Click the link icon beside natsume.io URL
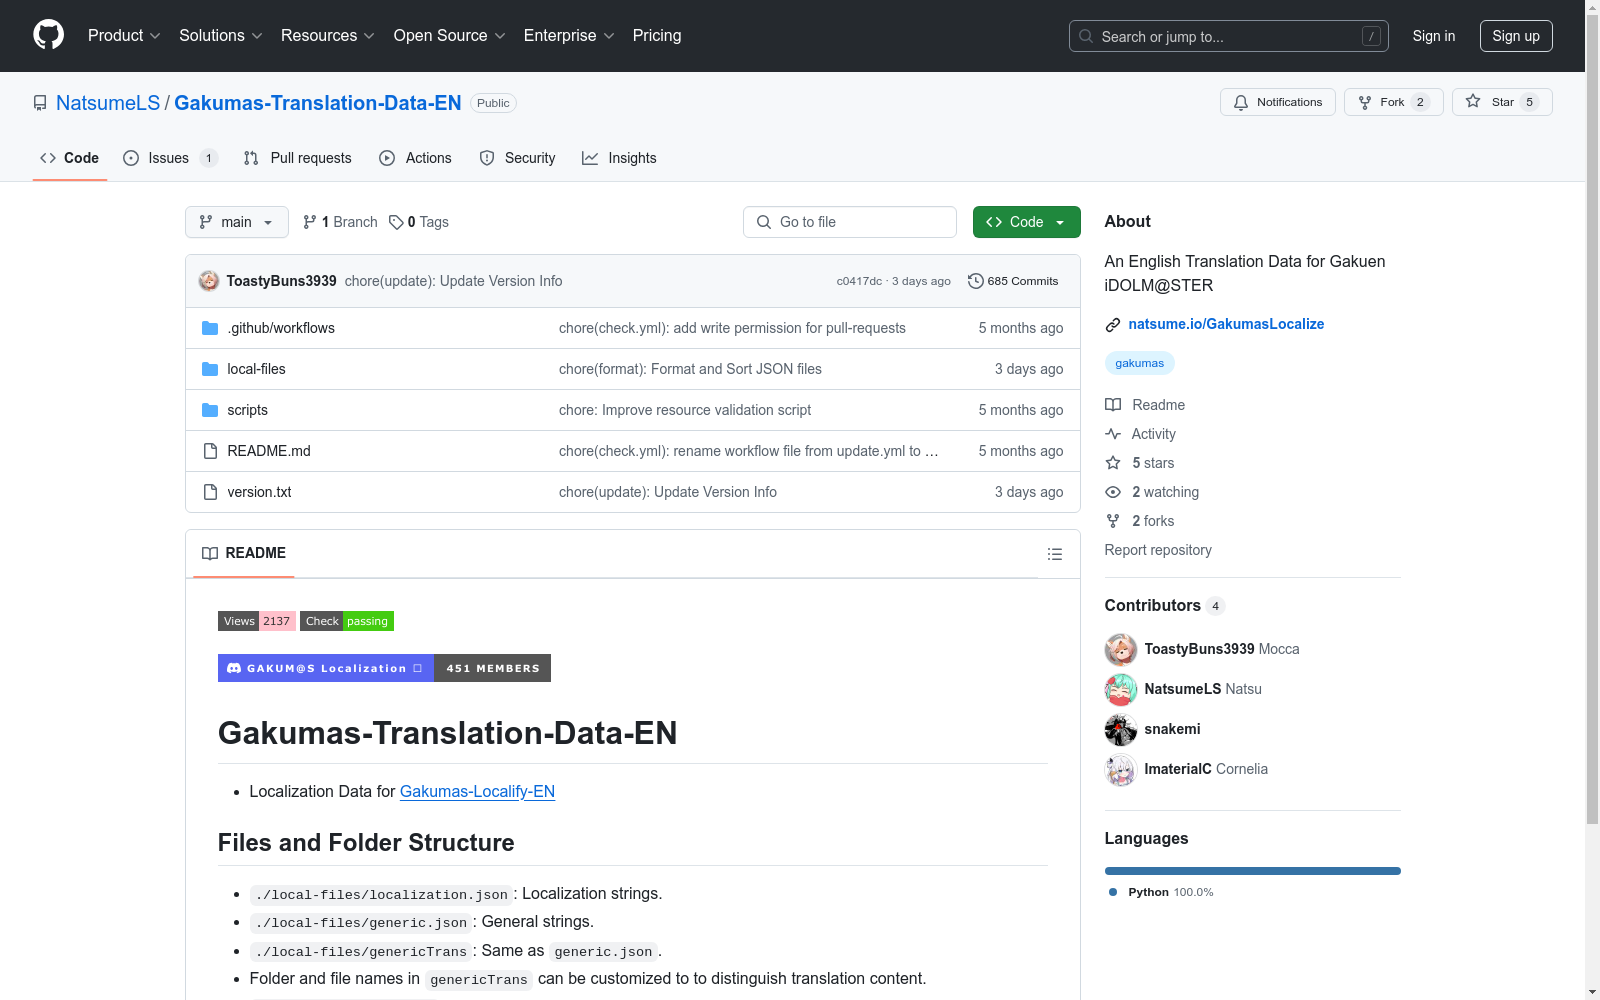The image size is (1600, 1000). tap(1113, 324)
